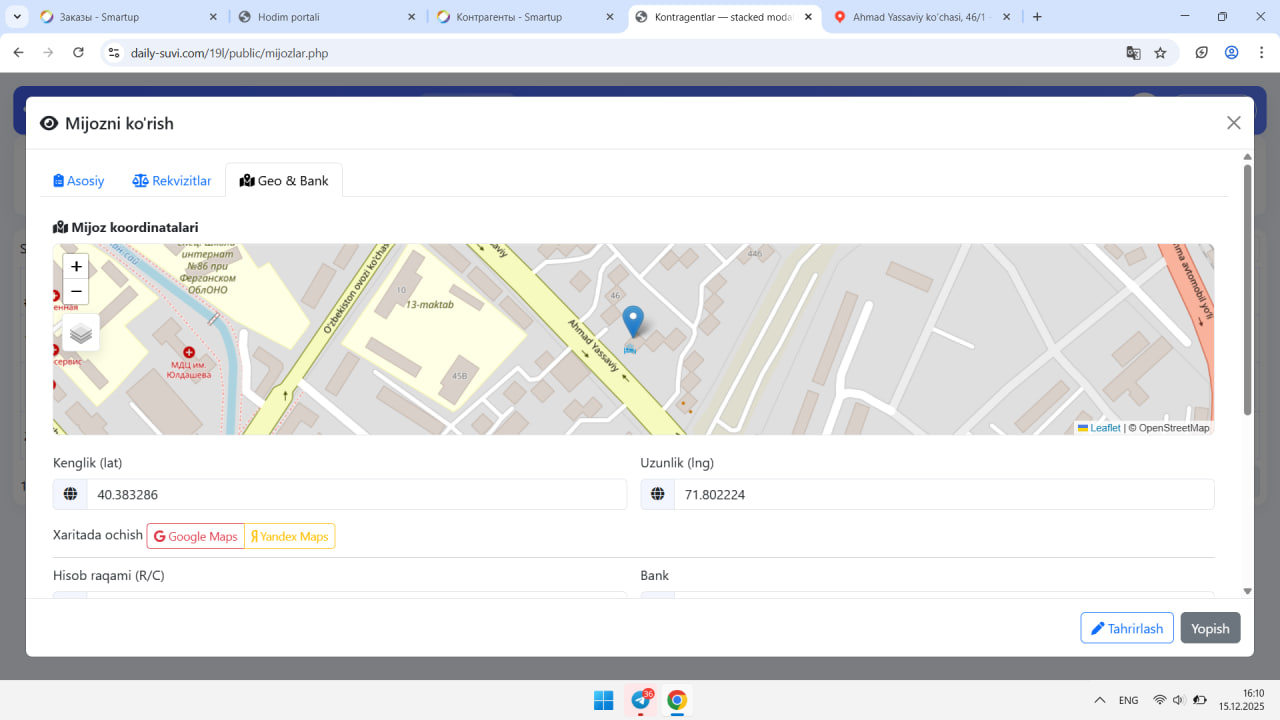Click the Kenglik latitude field

(x=356, y=495)
